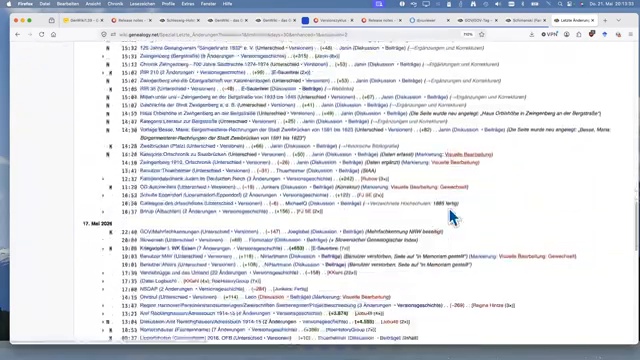Expand the 17:39 grouped entry with 22 Änderungen
Image resolution: width=640 pixels, height=360 pixels.
(x=103, y=273)
